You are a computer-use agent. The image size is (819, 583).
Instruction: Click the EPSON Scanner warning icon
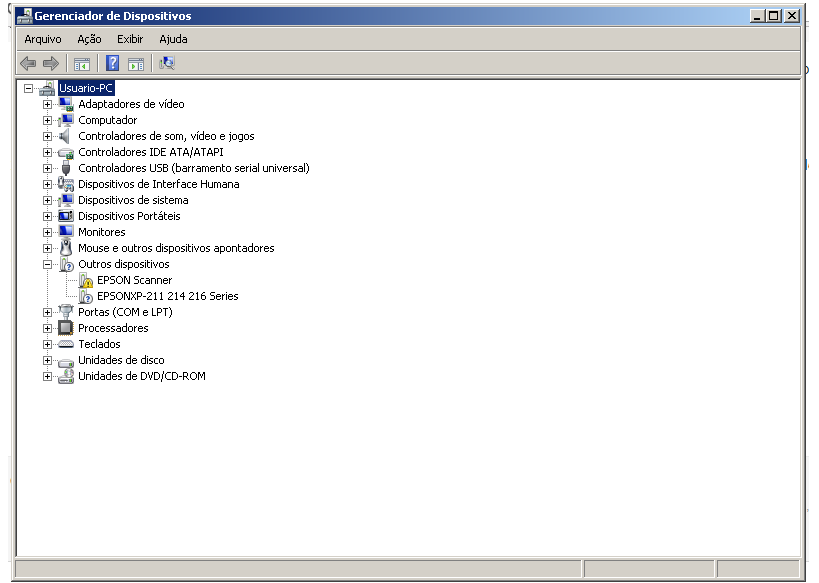86,281
